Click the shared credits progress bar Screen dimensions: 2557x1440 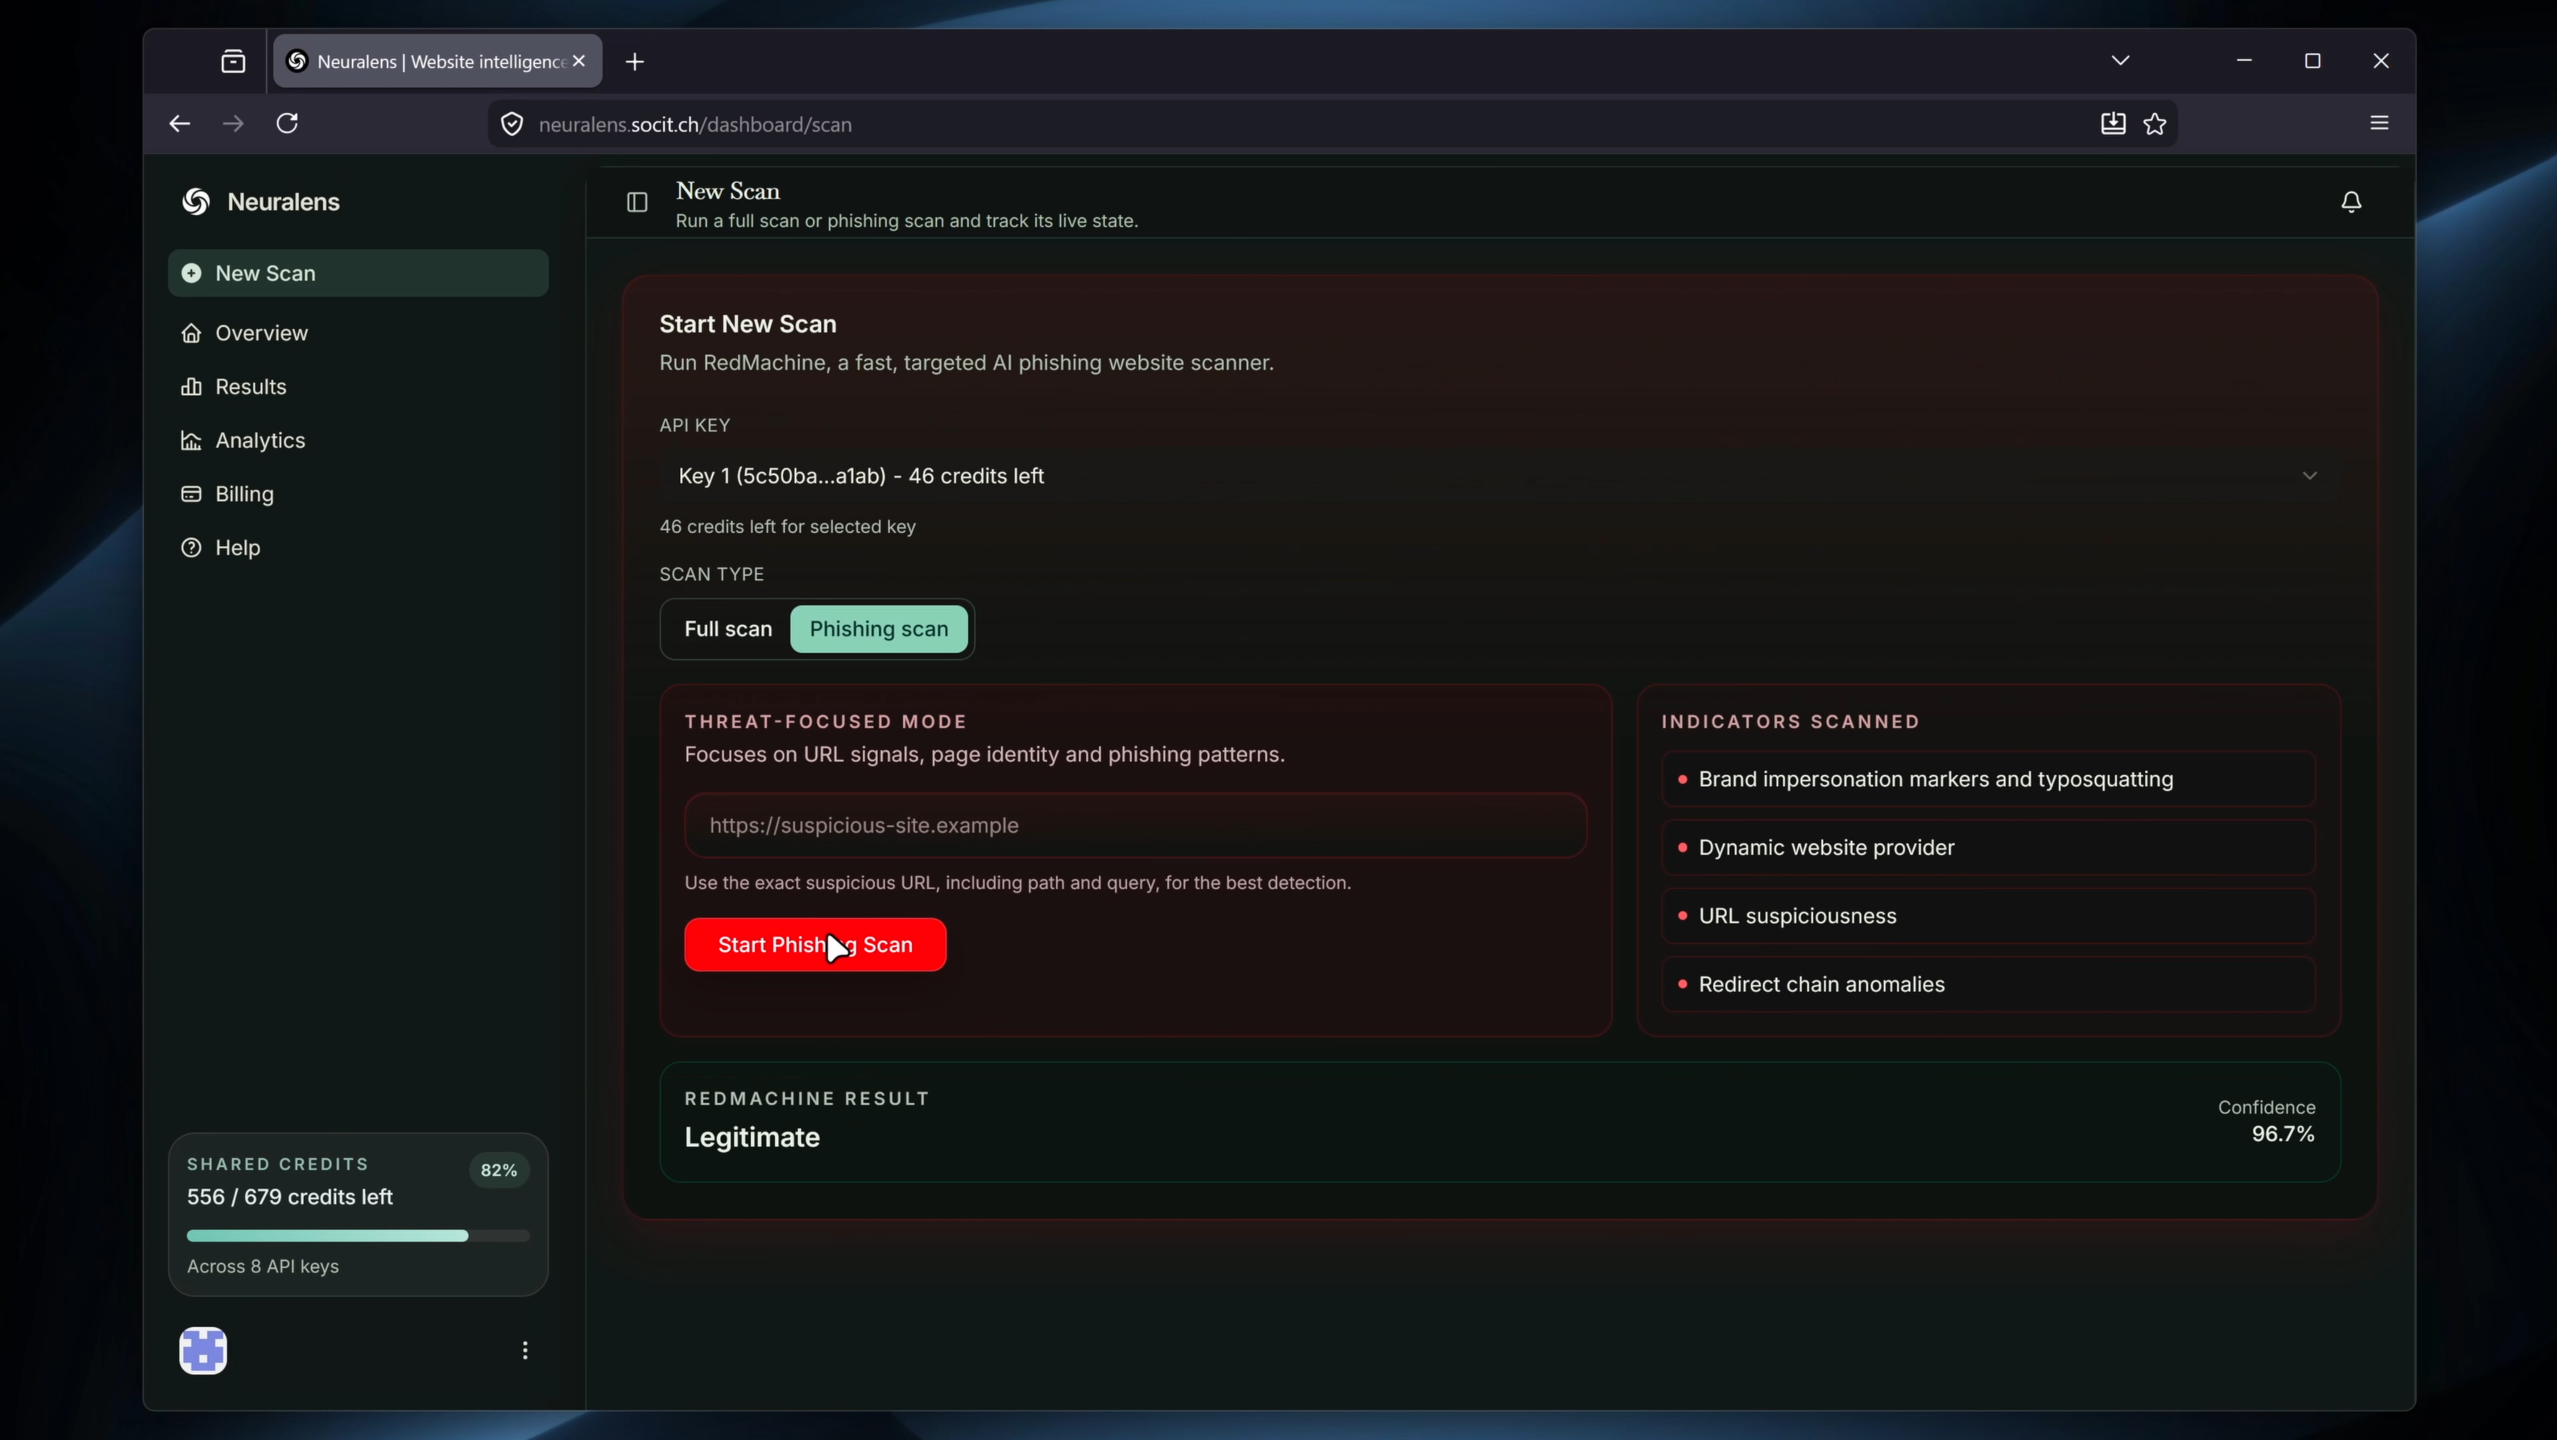pos(358,1236)
